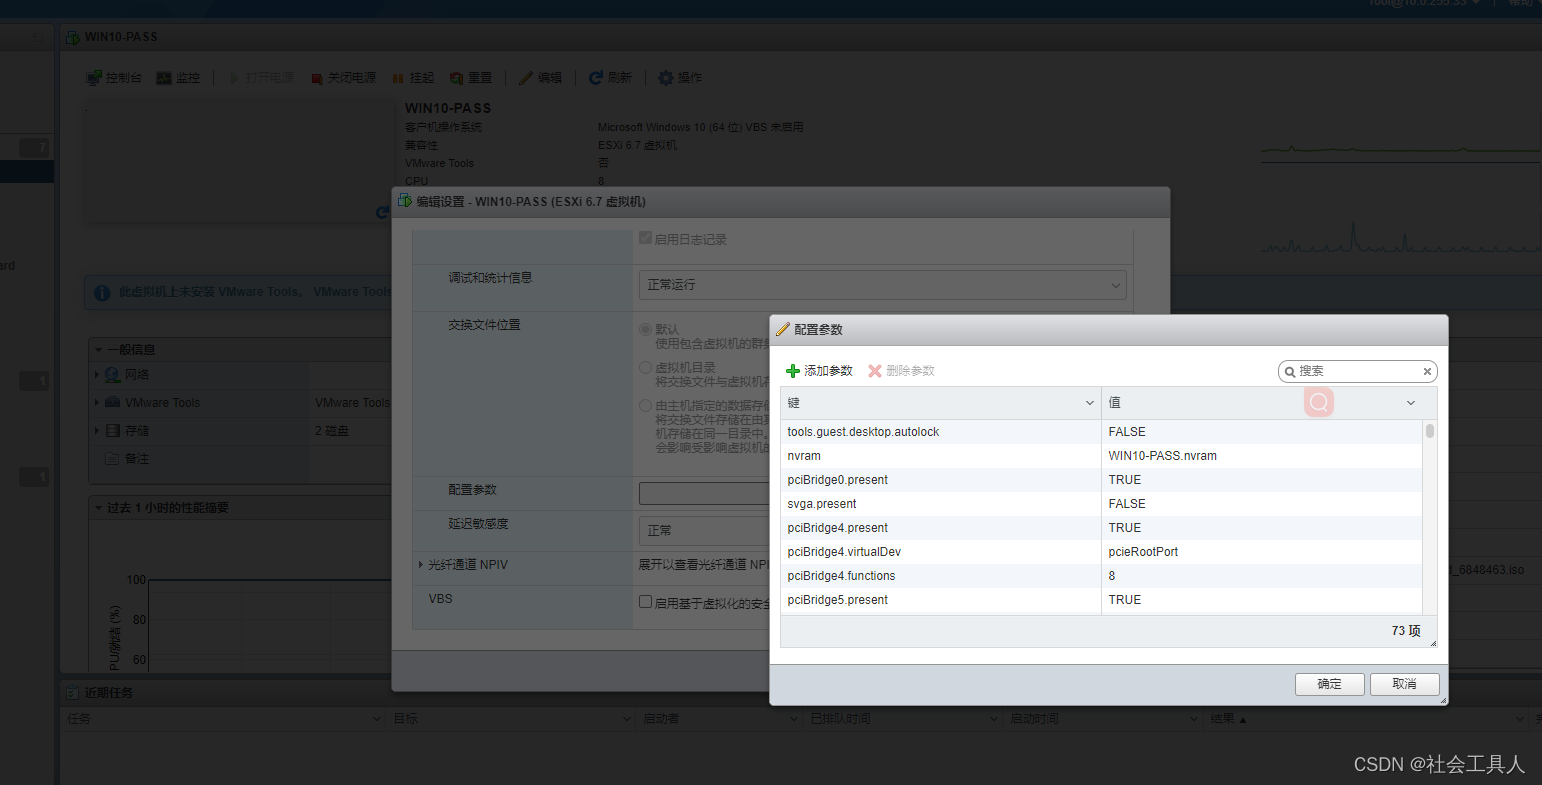Select the svga.present parameter row
Image resolution: width=1542 pixels, height=785 pixels.
coord(1101,504)
